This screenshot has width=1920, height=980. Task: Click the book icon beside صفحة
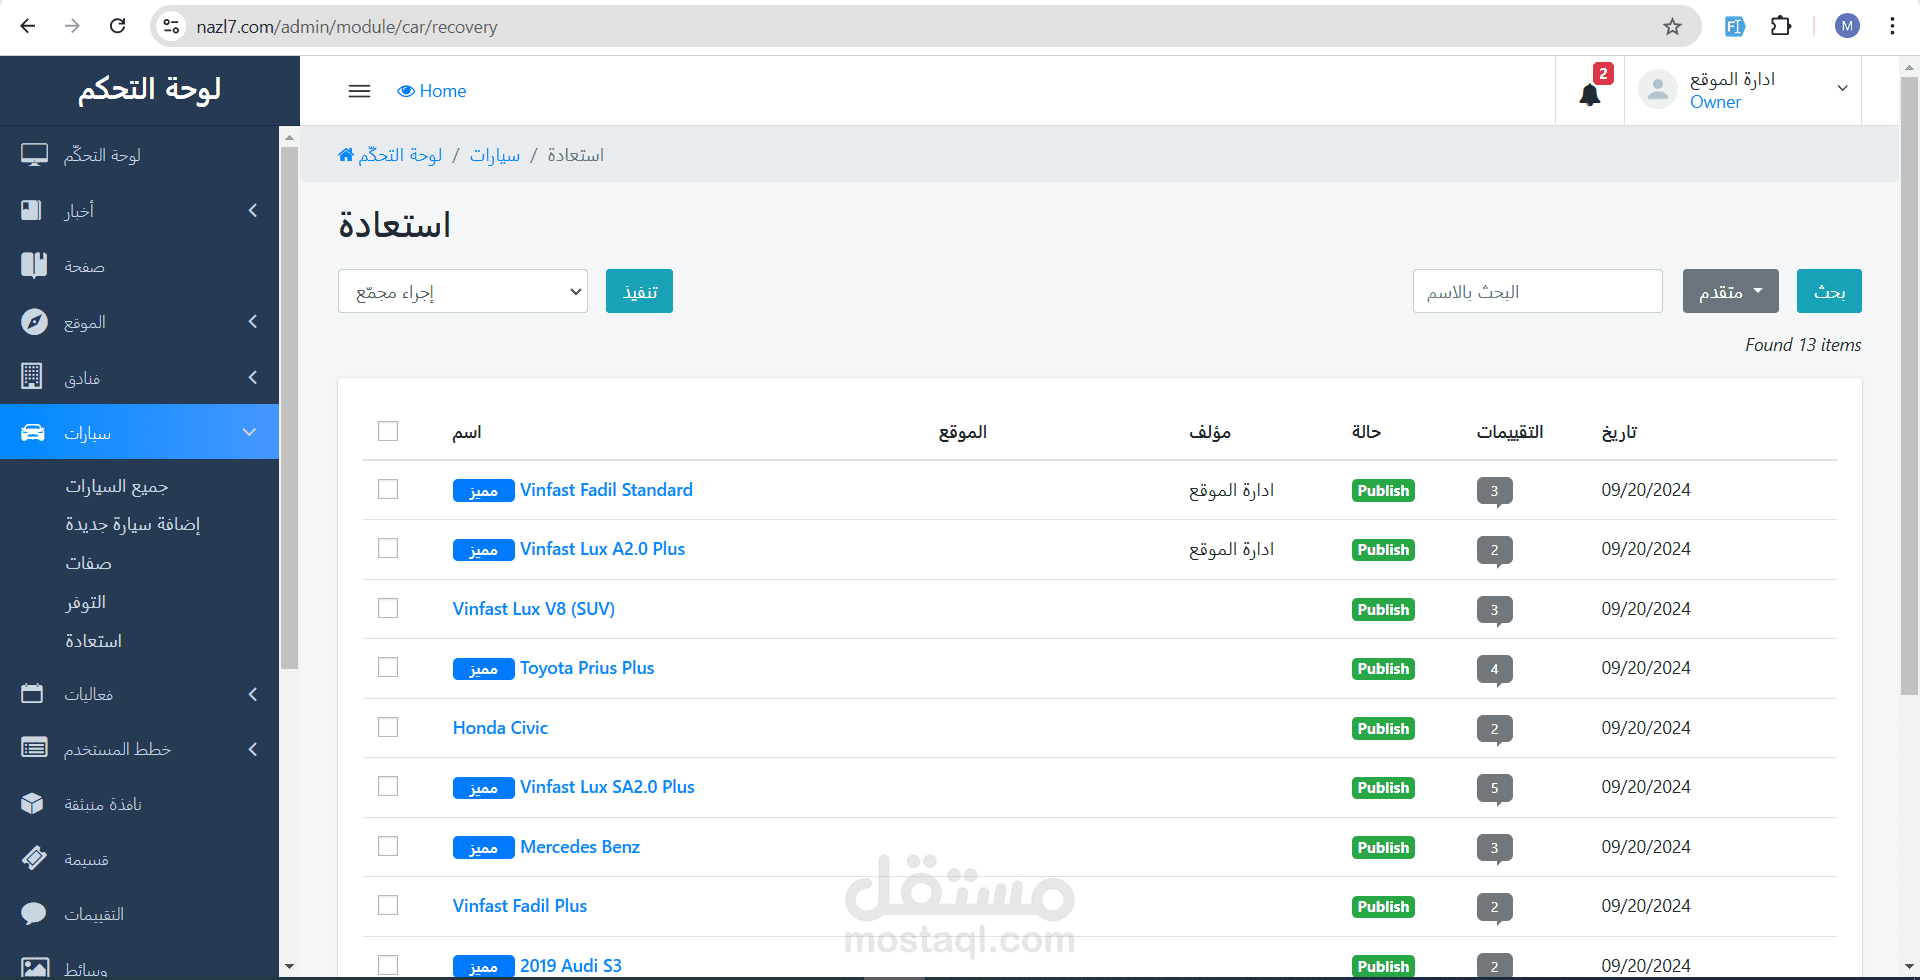point(34,265)
